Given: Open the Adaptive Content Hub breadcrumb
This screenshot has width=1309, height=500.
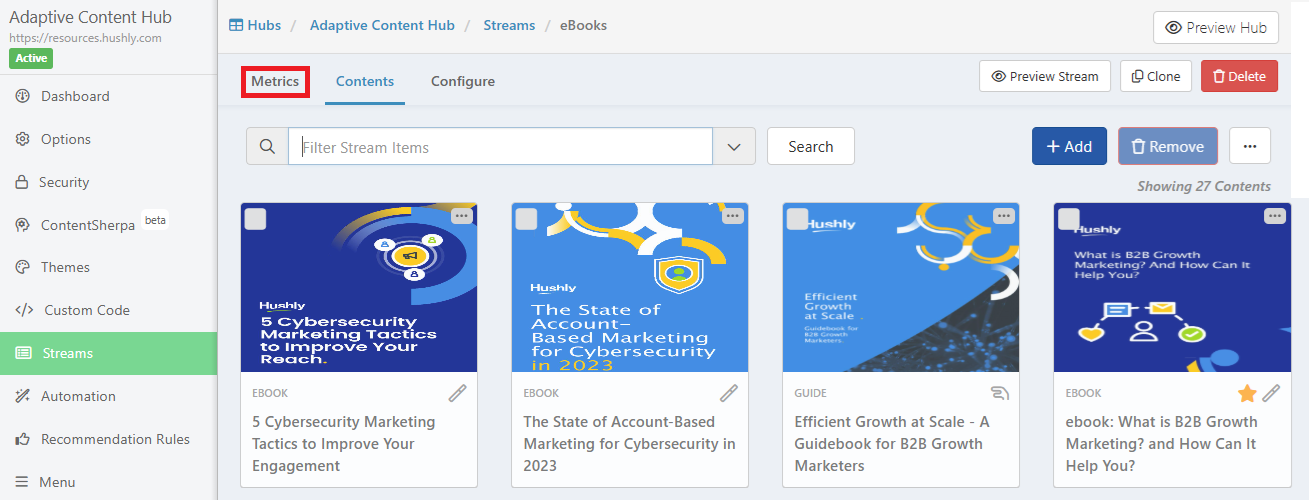Looking at the screenshot, I should coord(382,25).
